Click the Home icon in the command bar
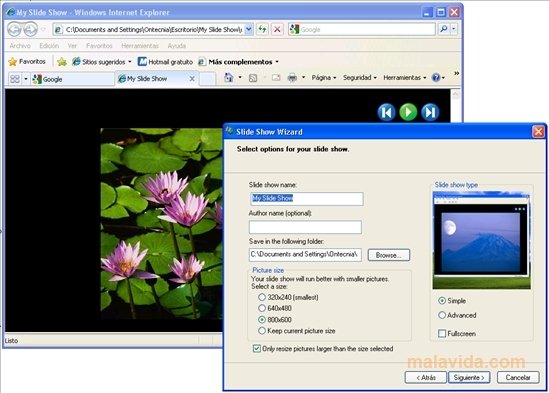 pyautogui.click(x=229, y=77)
